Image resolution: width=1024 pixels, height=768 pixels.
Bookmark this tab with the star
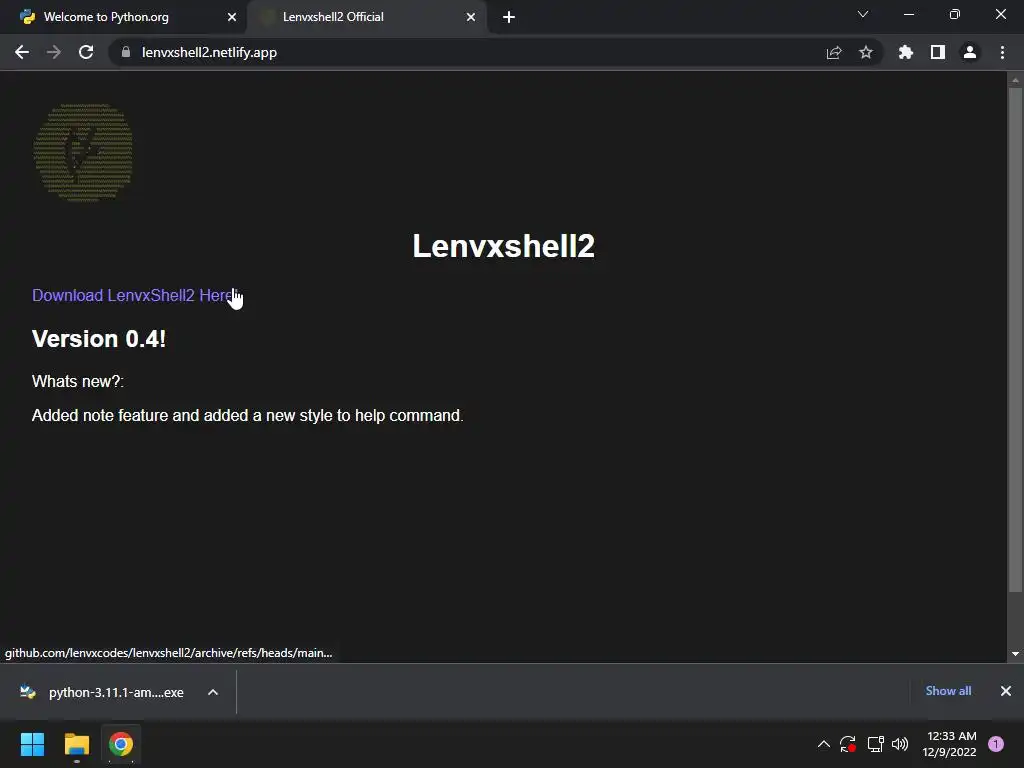(x=866, y=52)
